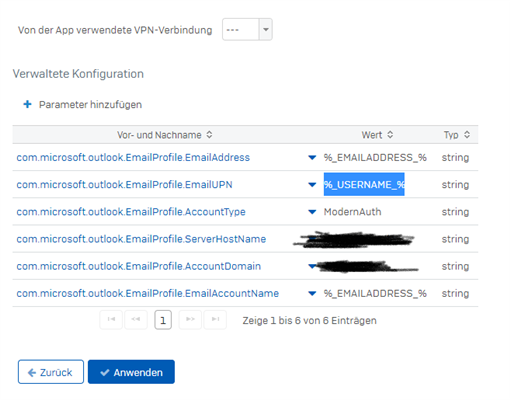The image size is (510, 400).
Task: Click the plus icon to add parameter
Action: tap(27, 104)
